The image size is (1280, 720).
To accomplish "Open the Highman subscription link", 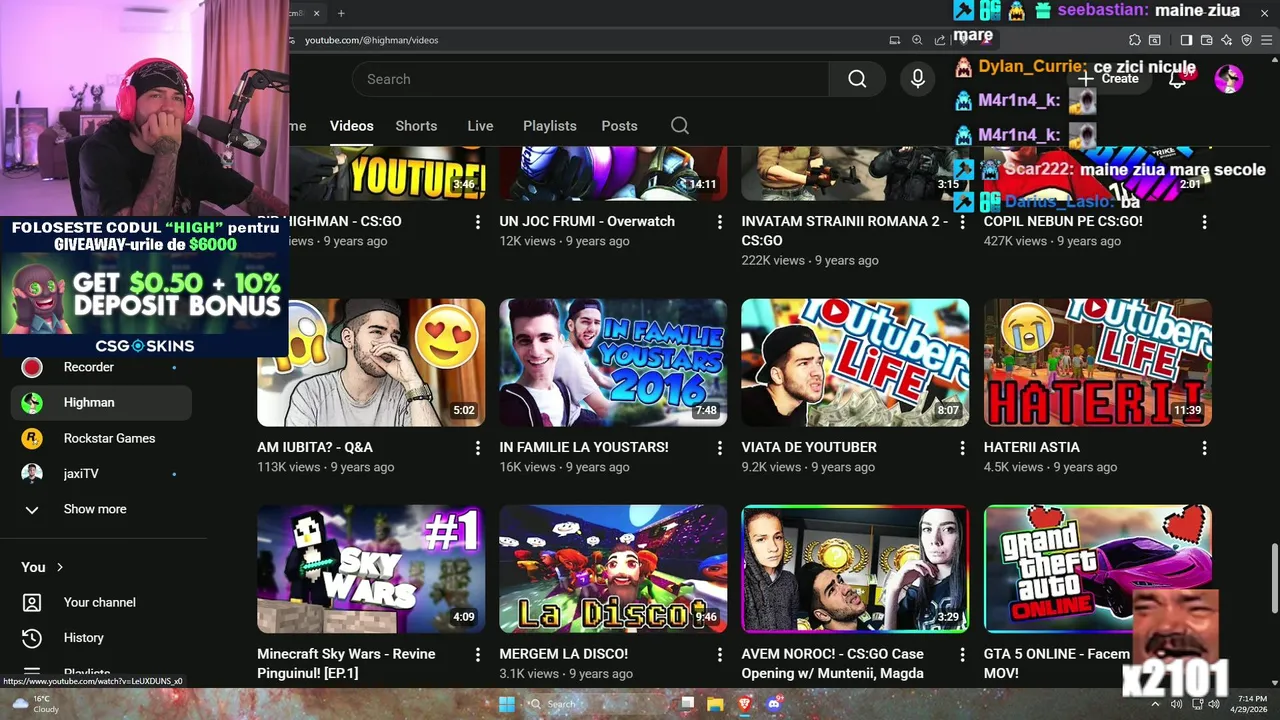I will 101,402.
